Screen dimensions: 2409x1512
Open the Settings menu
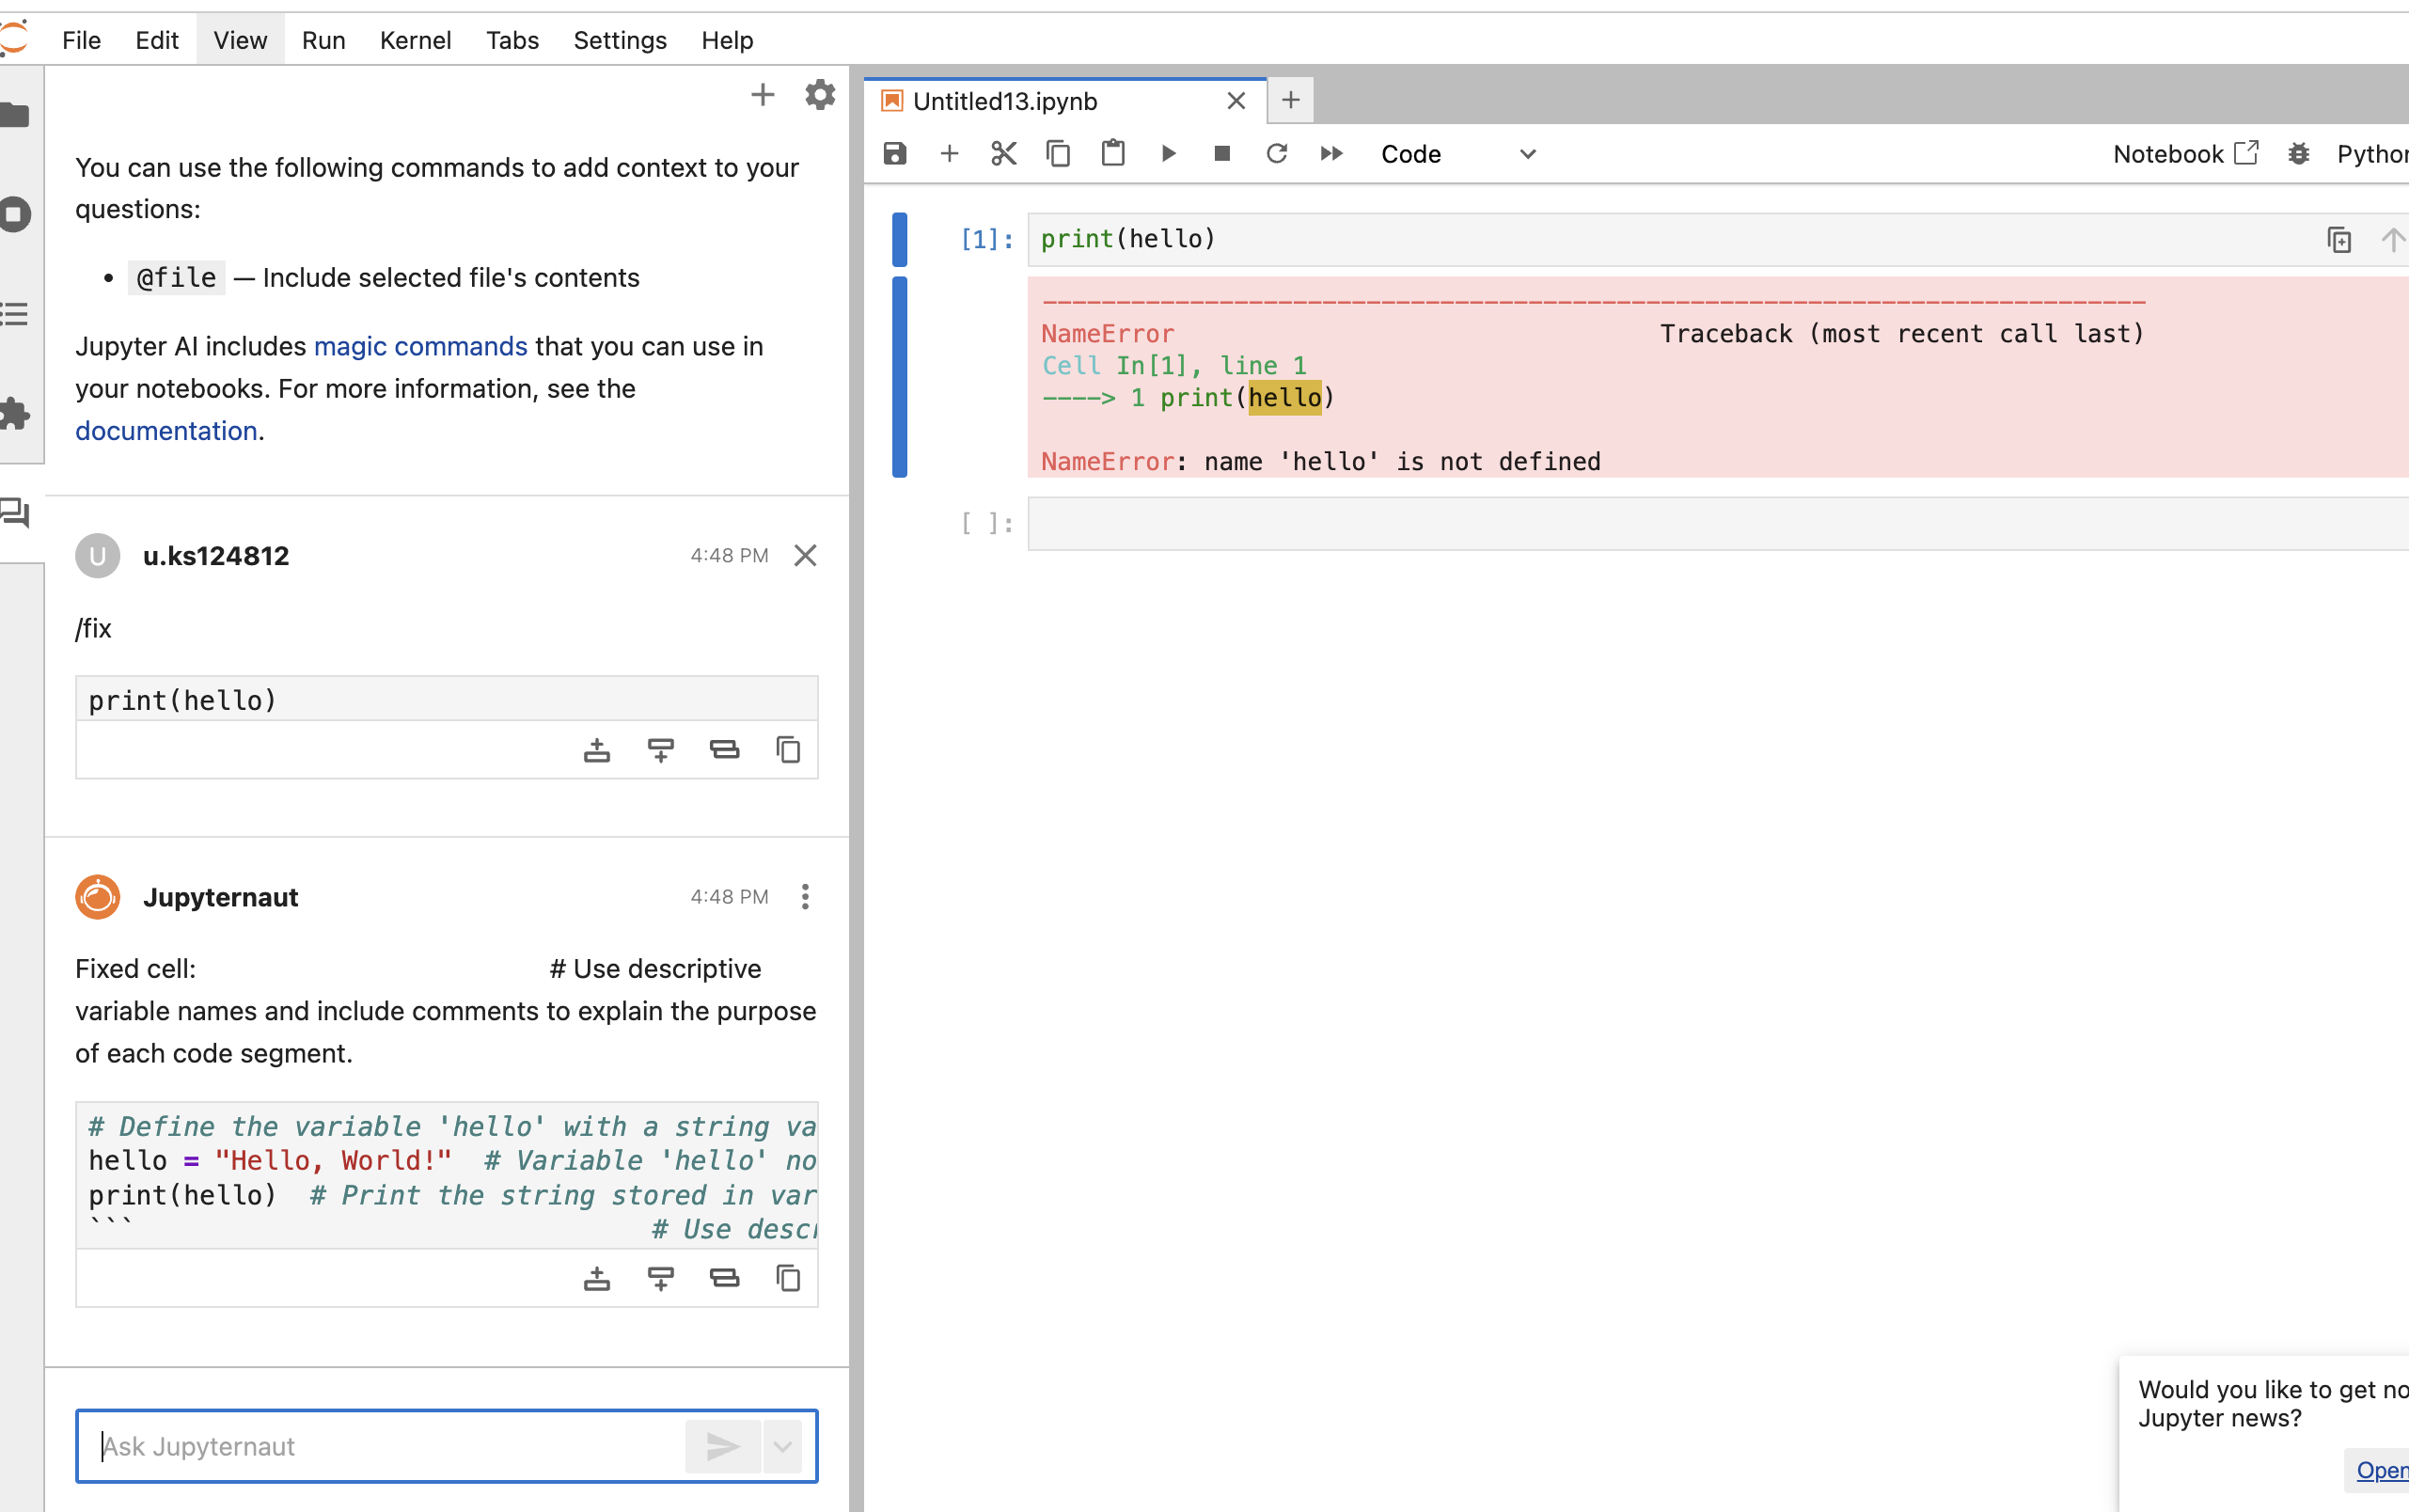point(620,40)
